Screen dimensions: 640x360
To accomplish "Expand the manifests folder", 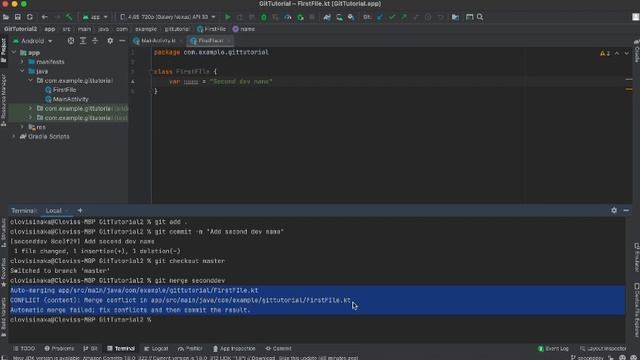I will pos(22,62).
